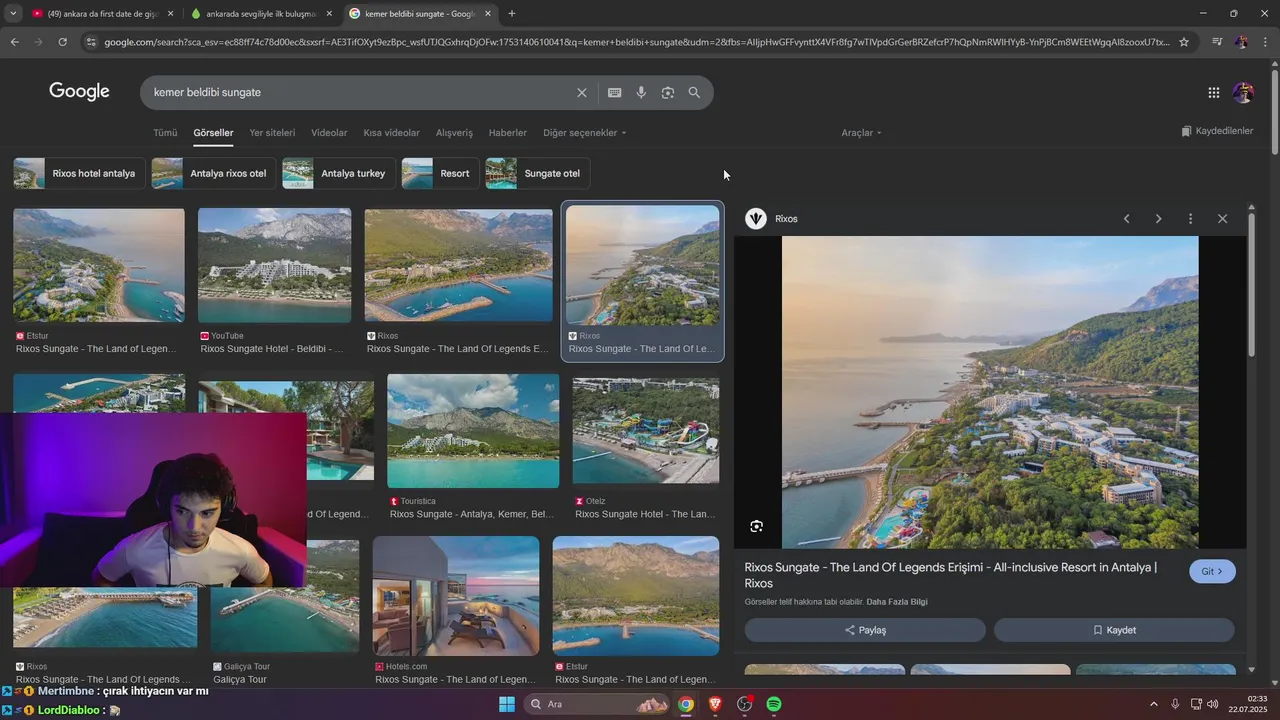Switch to the Haberler tab
Screen dimensions: 1280x720
pyautogui.click(x=508, y=133)
